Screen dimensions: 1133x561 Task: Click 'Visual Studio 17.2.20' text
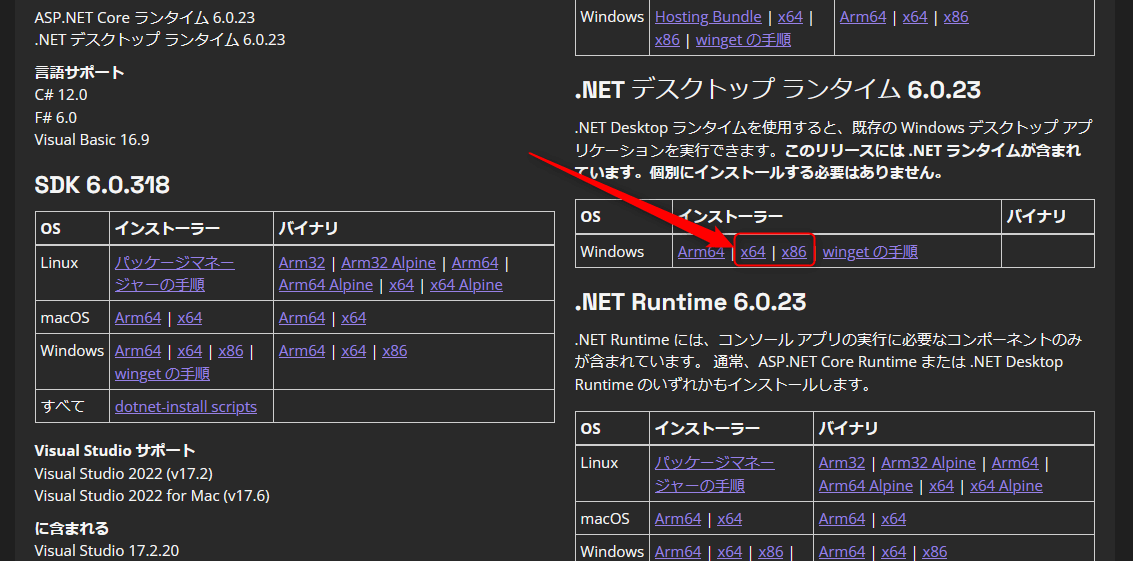pos(106,550)
